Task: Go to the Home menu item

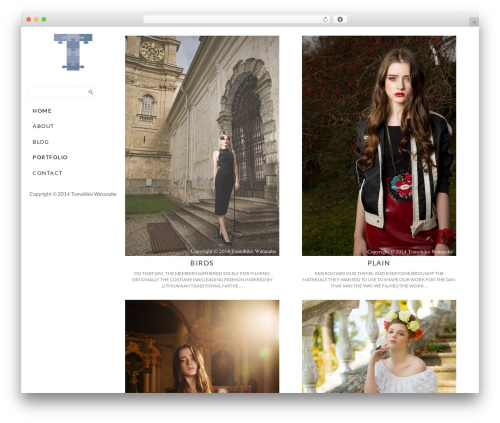Action: click(42, 111)
